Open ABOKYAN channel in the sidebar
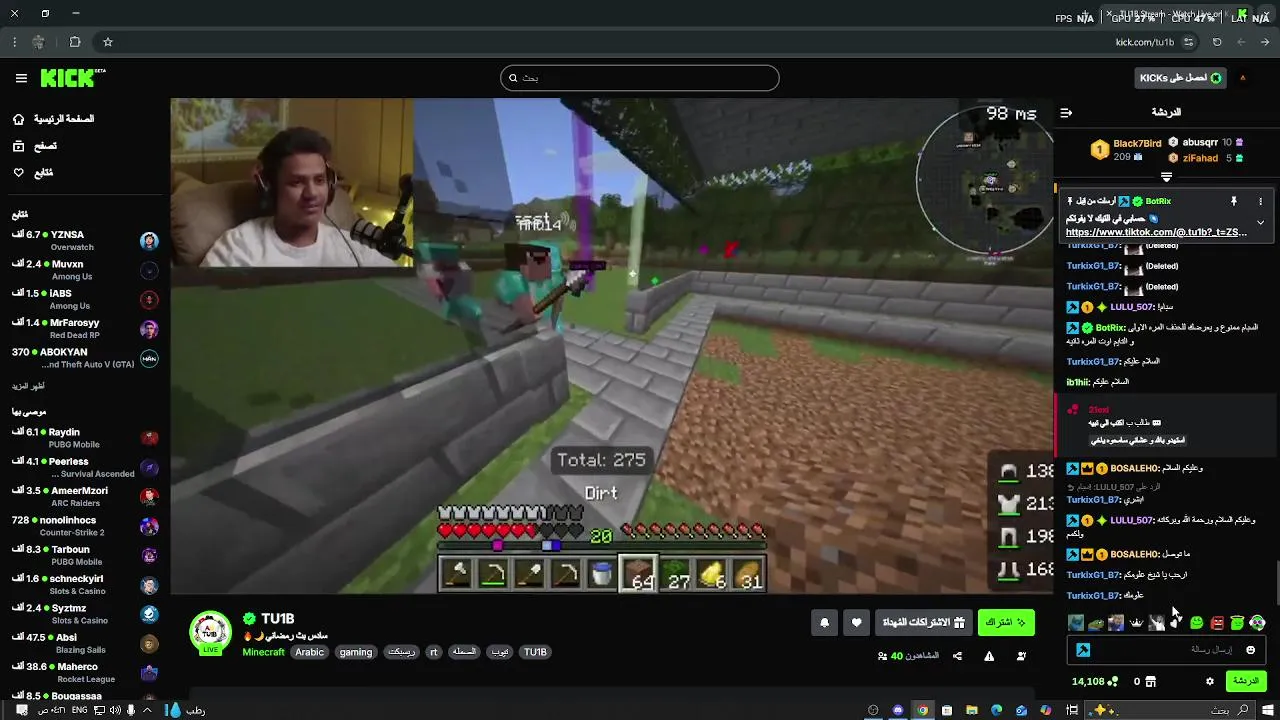The height and width of the screenshot is (720, 1280). (x=85, y=358)
